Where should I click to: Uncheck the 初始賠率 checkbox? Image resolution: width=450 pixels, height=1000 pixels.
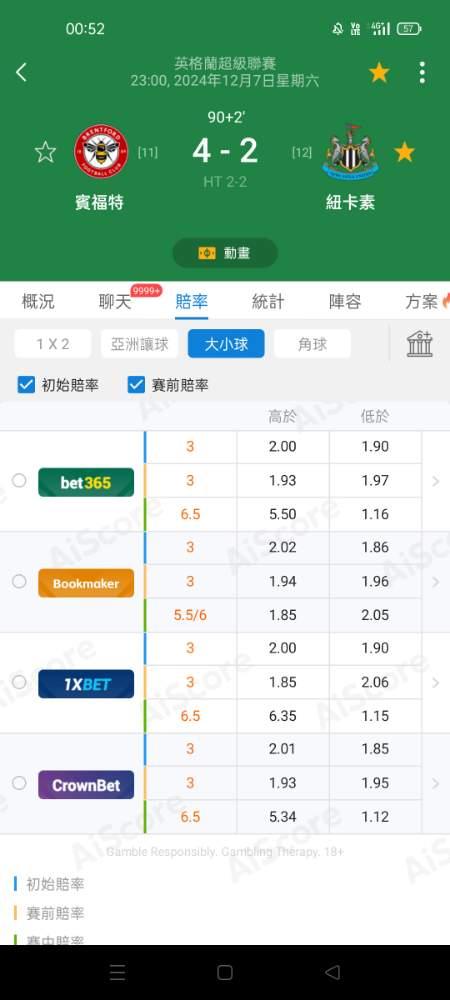coord(26,385)
